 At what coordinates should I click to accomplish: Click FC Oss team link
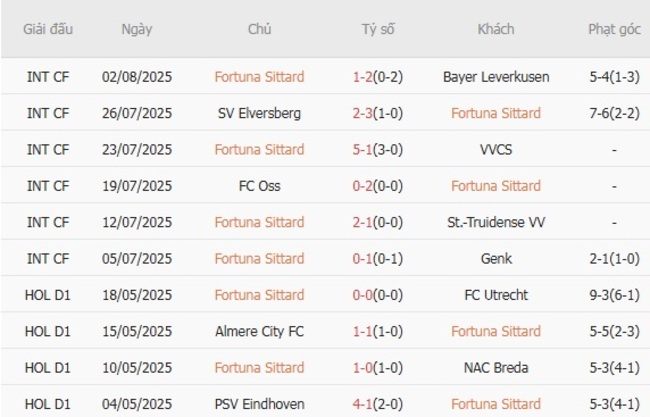(x=259, y=186)
